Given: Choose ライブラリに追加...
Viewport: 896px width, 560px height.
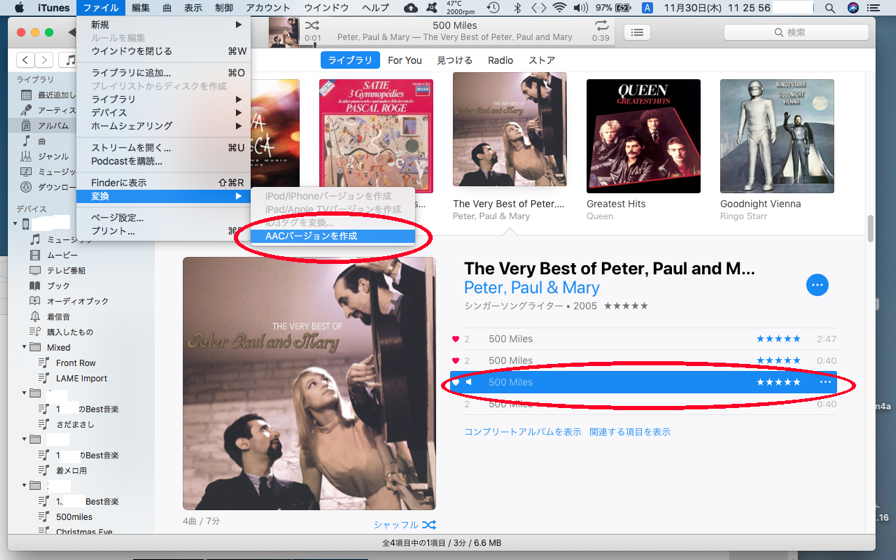Looking at the screenshot, I should (163, 73).
